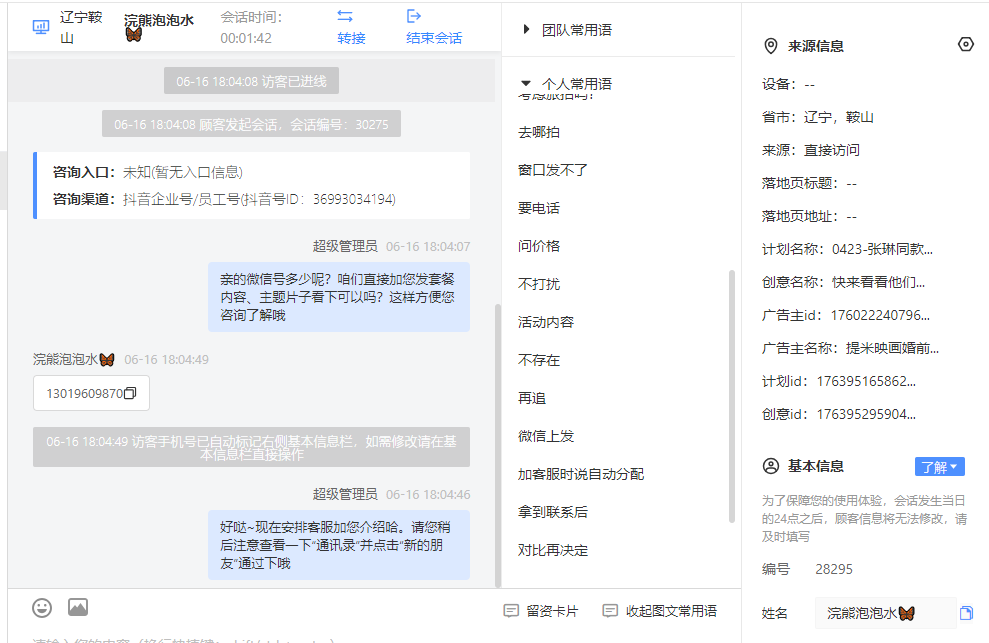The height and width of the screenshot is (643, 989).
Task: Click the 结束会话 exit icon
Action: click(414, 16)
